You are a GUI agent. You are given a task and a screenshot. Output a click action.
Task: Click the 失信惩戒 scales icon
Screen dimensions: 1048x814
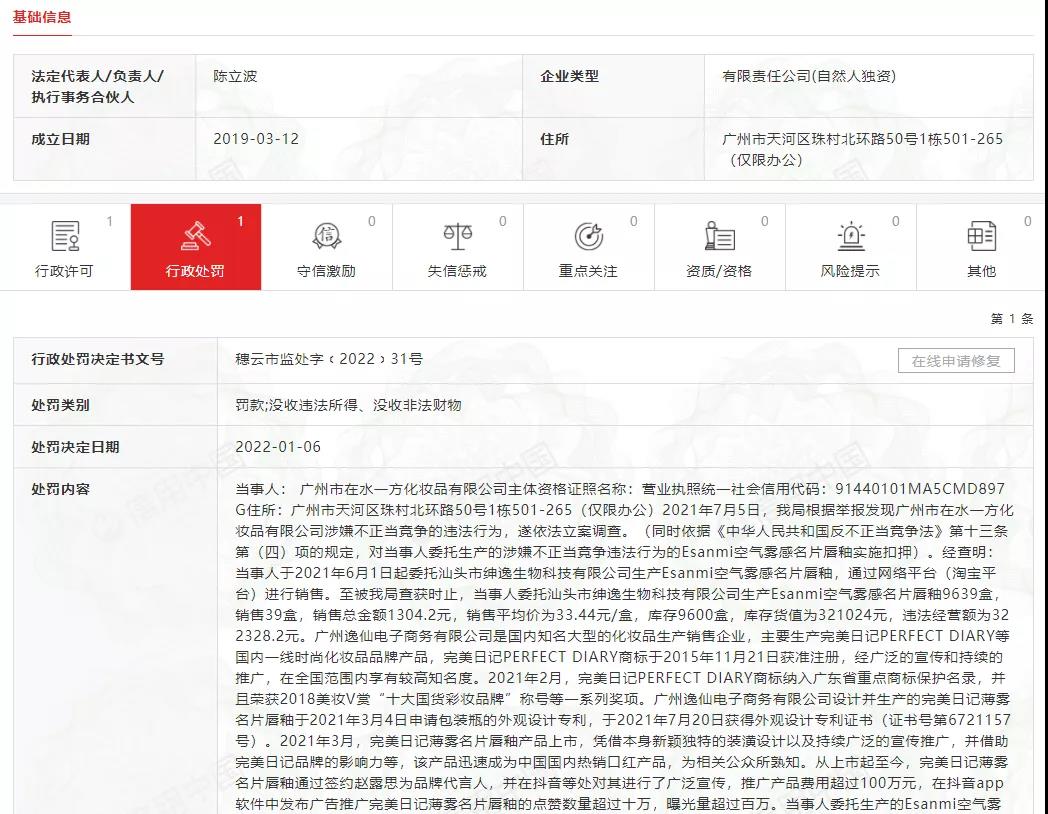(457, 236)
